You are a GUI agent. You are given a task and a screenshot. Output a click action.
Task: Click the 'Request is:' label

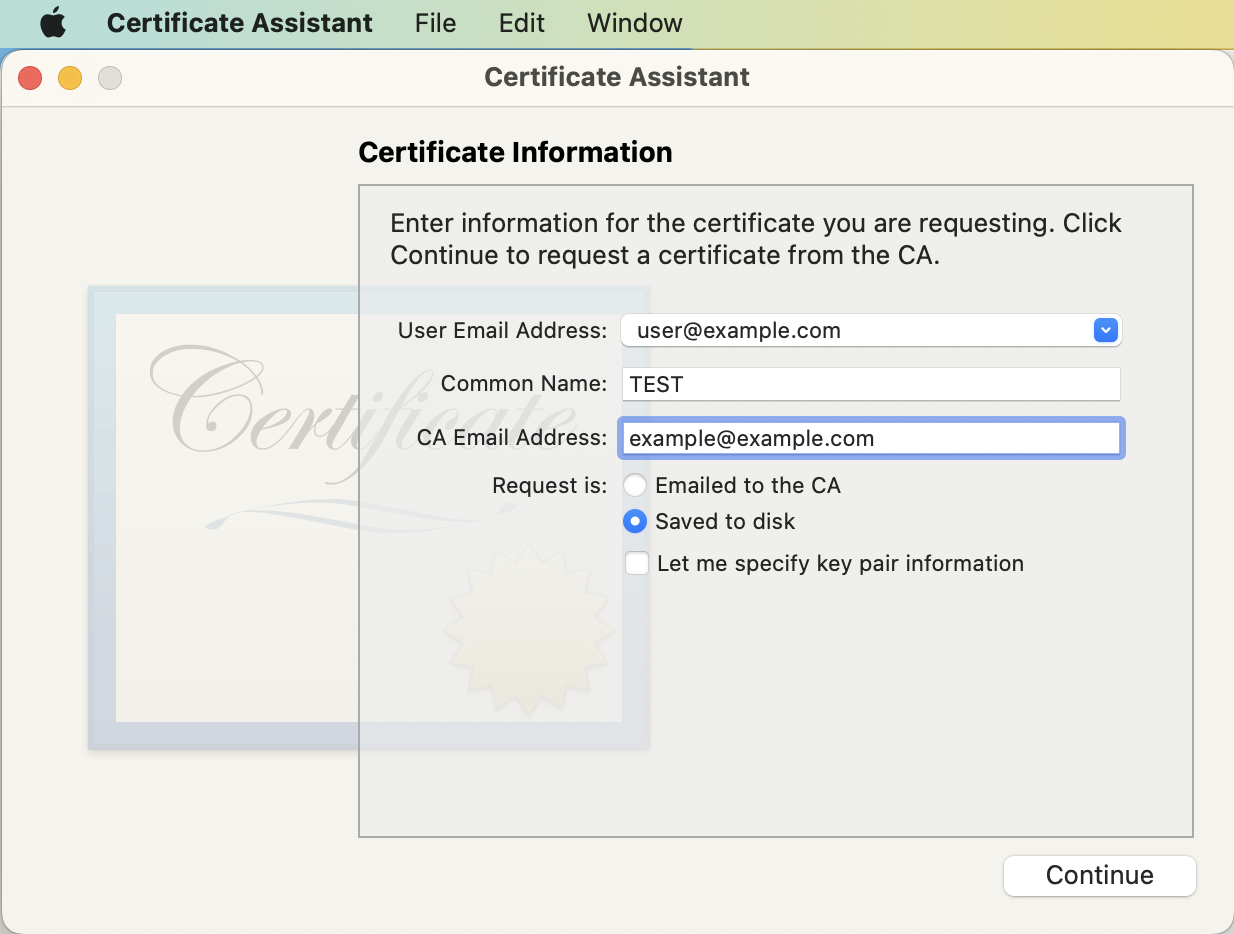pos(550,486)
